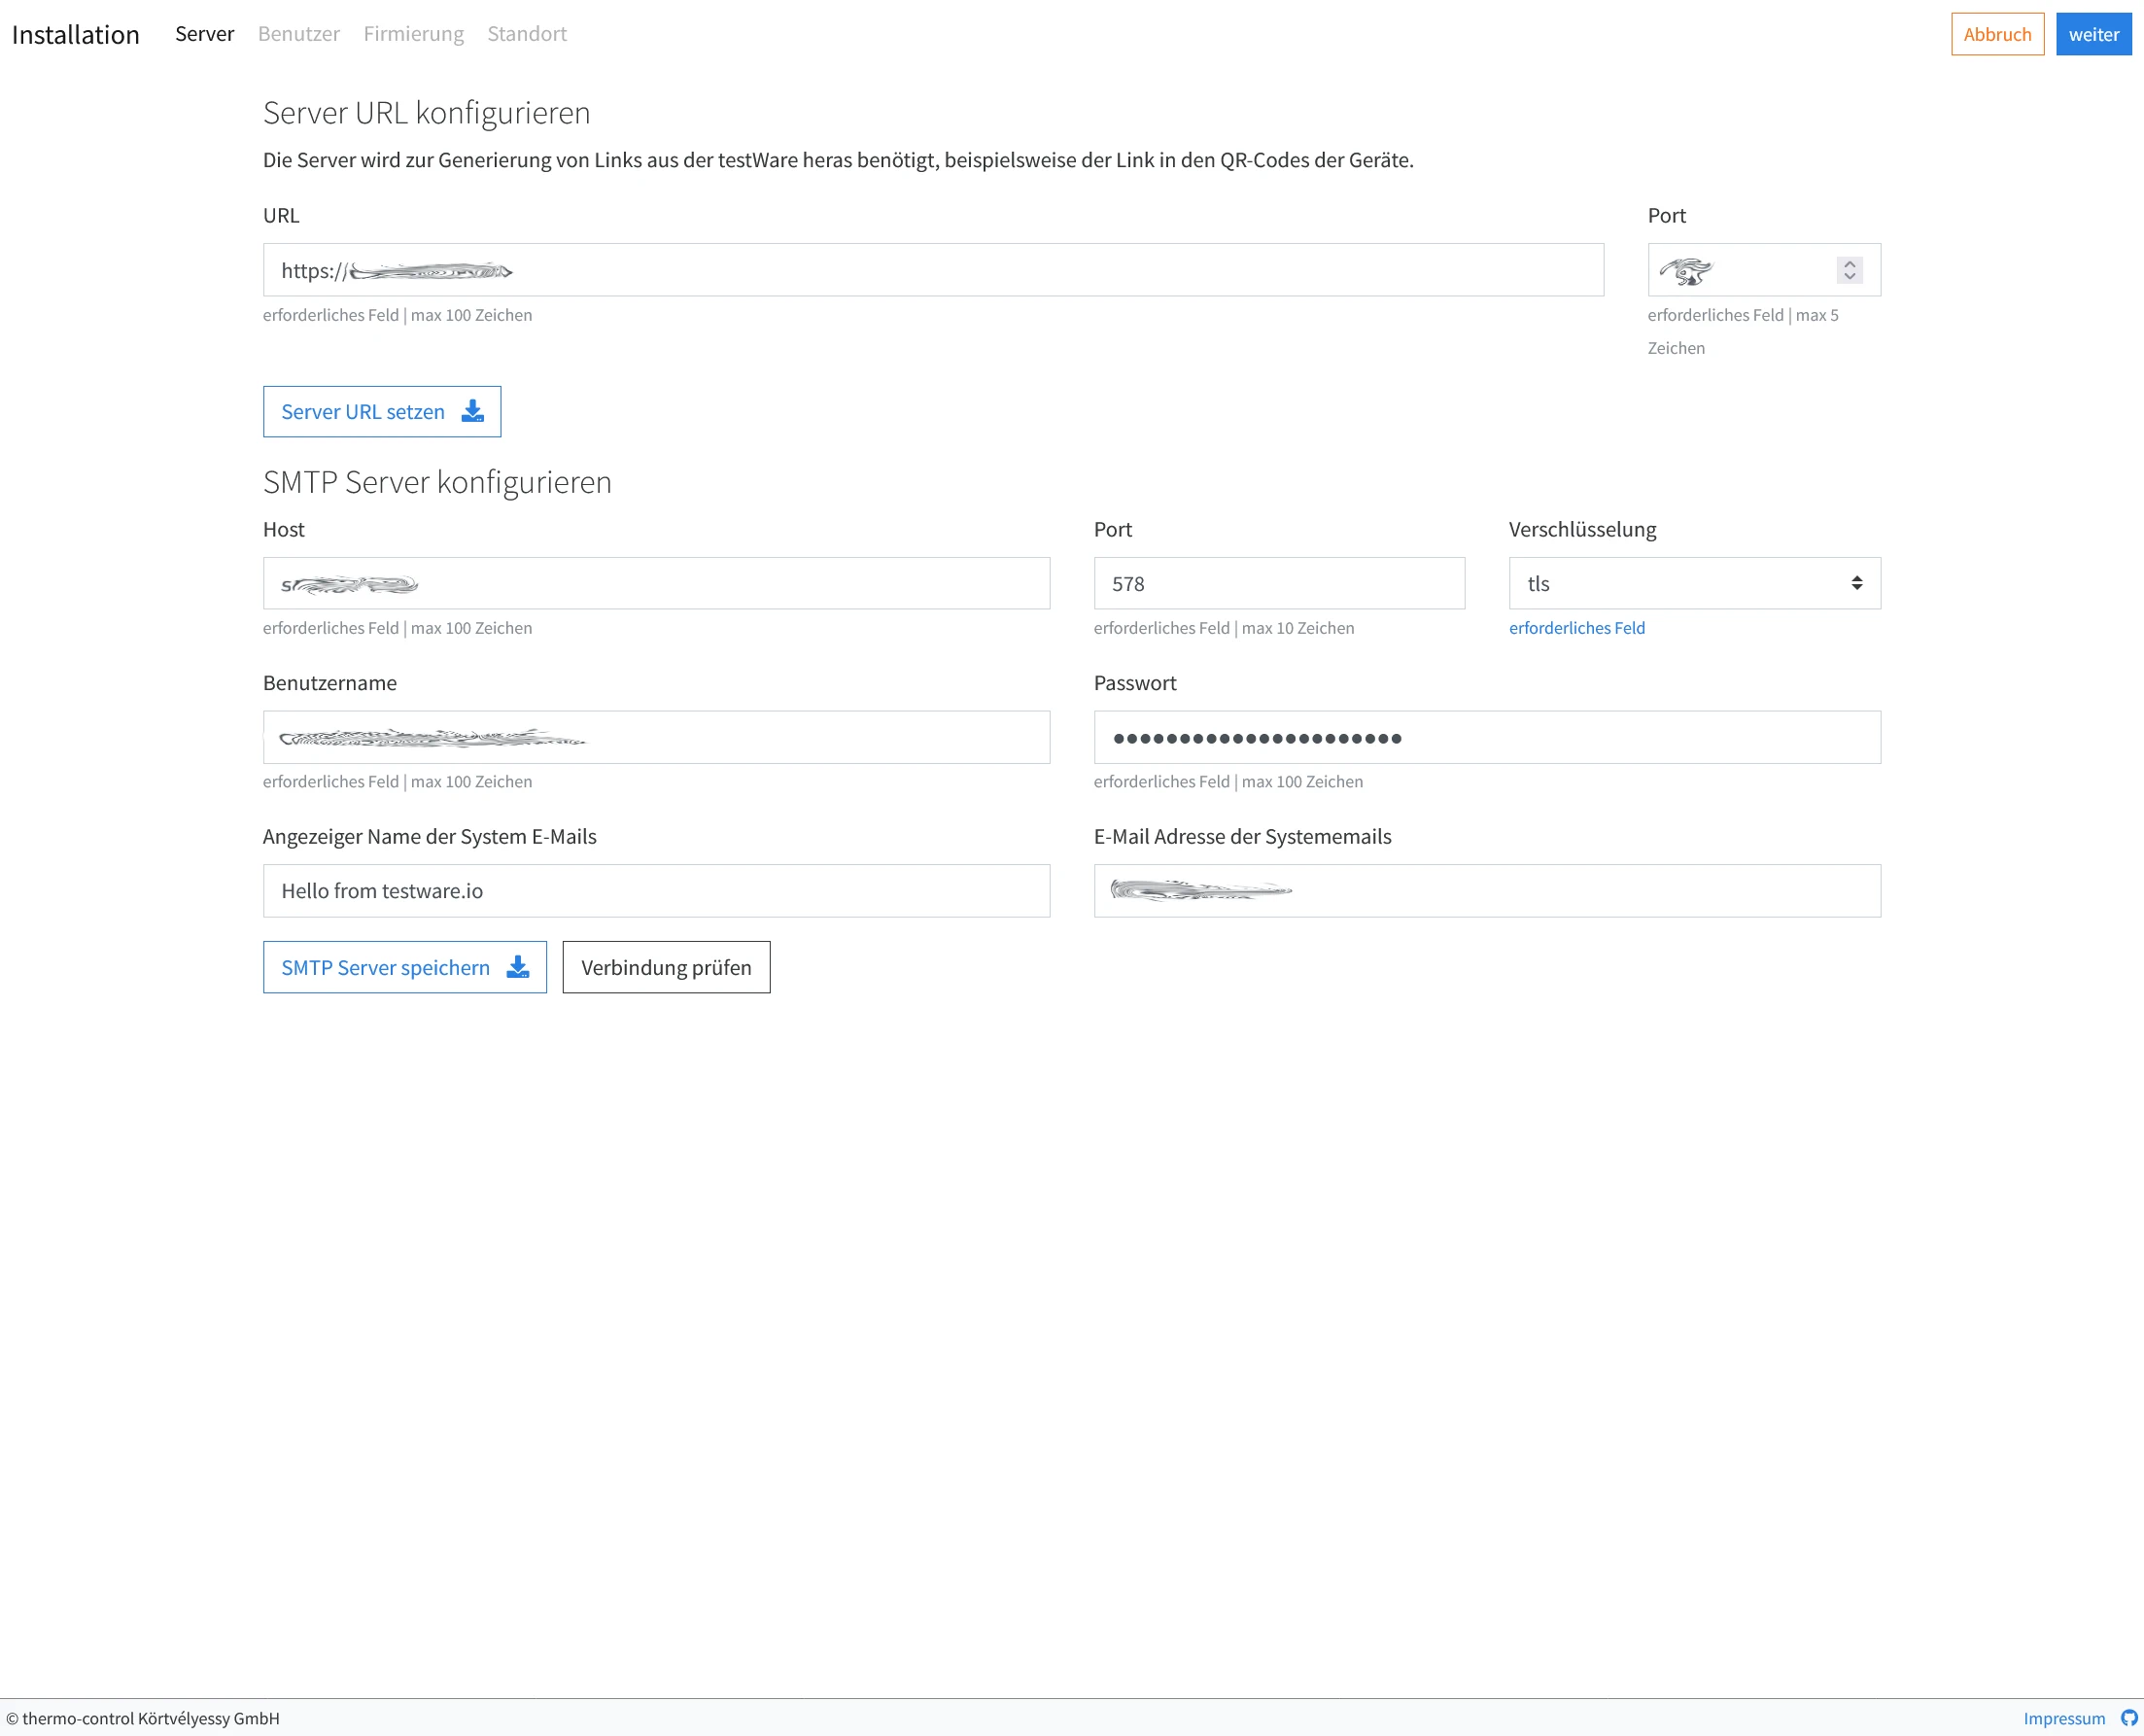
Task: Click the "erforderliches Feld" link under Verschlüsselung
Action: [1577, 628]
